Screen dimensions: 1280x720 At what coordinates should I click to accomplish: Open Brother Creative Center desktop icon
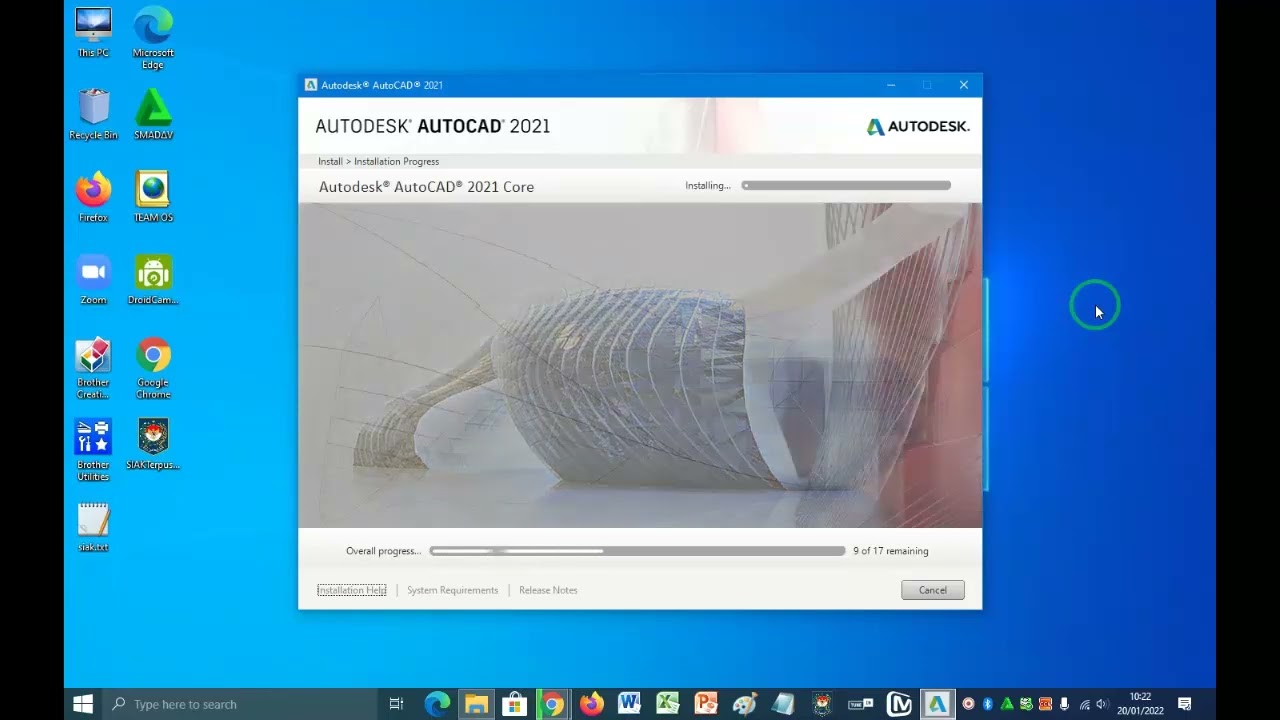93,368
